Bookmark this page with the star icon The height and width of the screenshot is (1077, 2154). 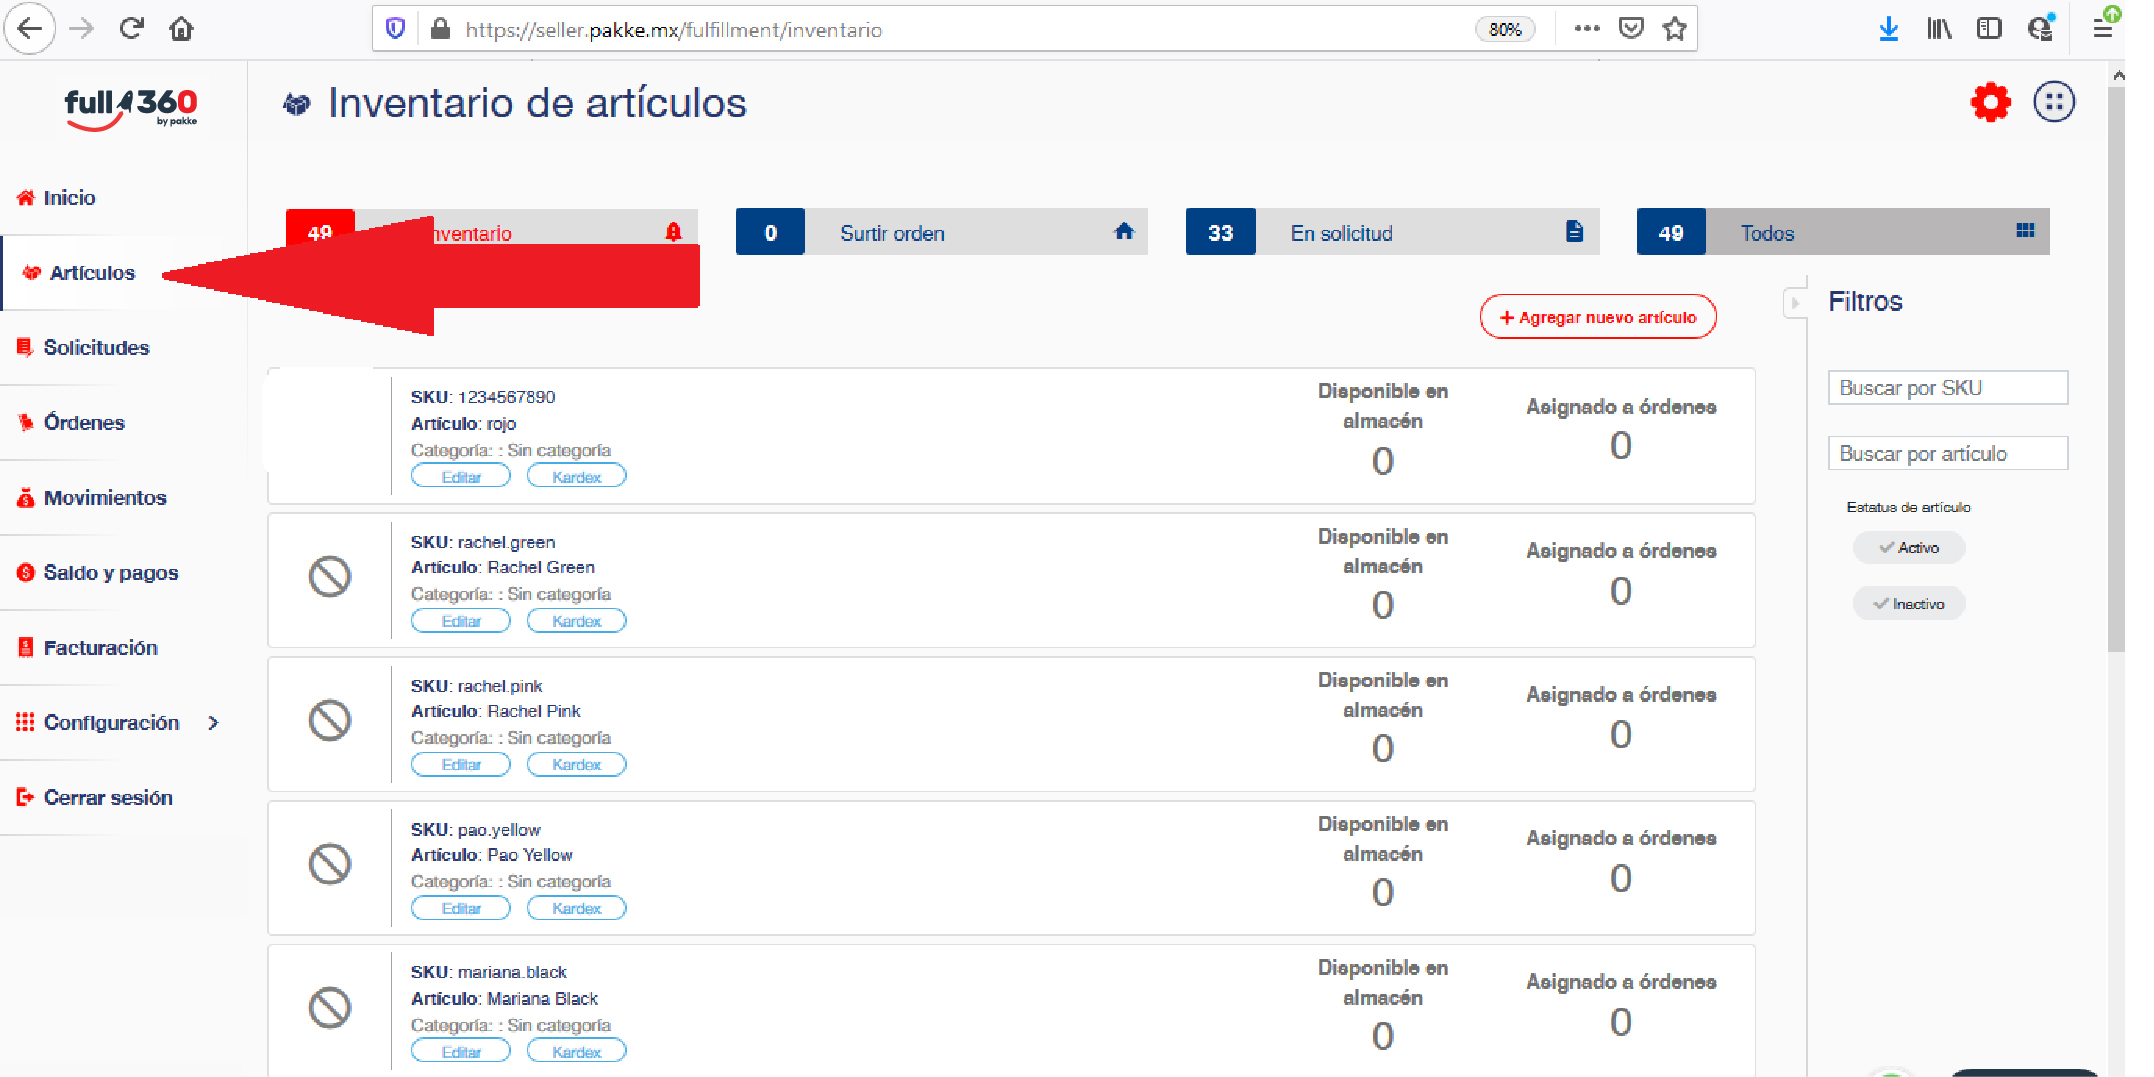tap(1674, 29)
